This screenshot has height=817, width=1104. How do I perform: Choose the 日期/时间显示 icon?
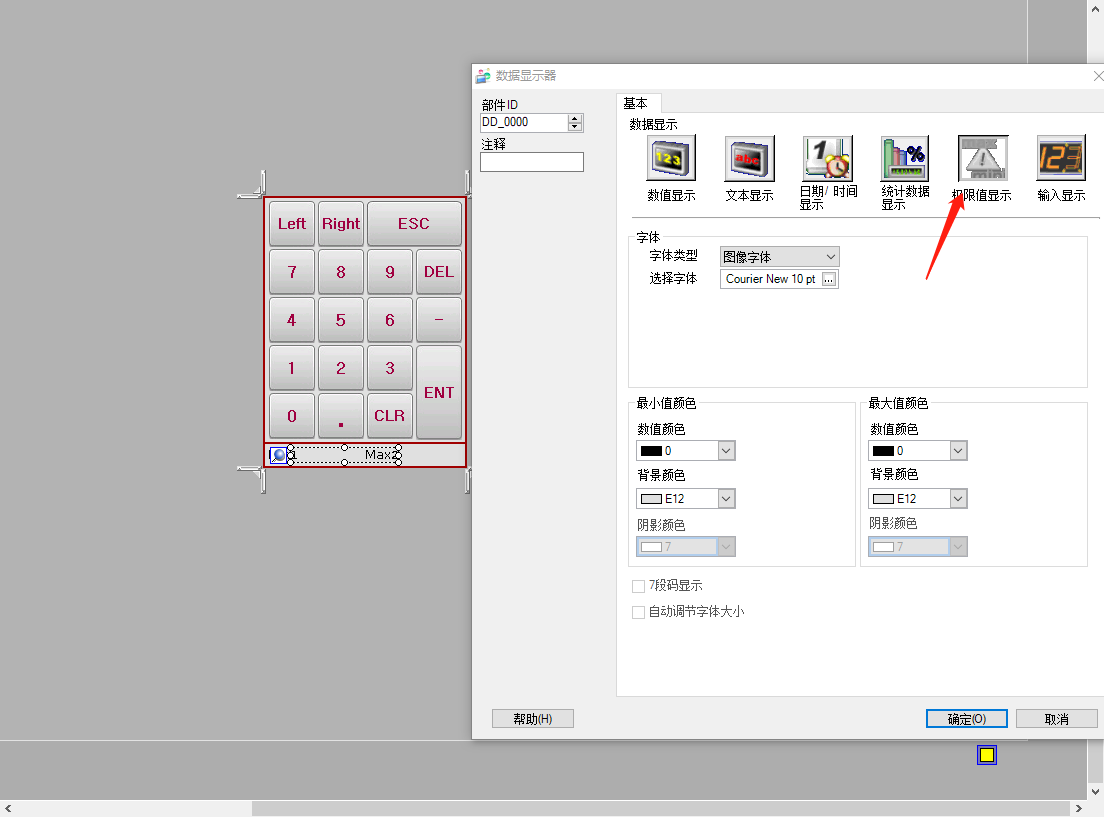[827, 159]
